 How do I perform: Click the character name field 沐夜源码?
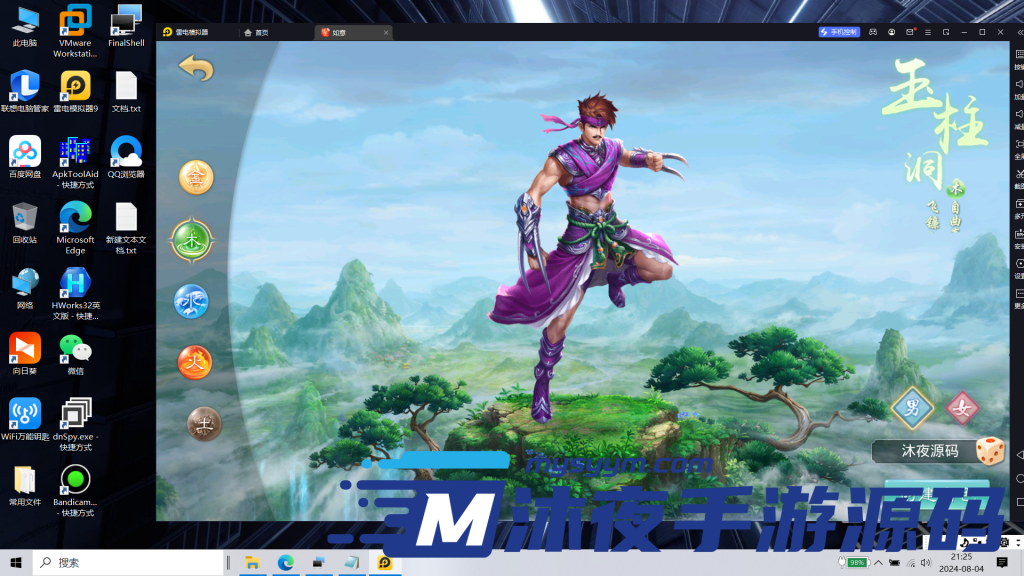(x=920, y=451)
